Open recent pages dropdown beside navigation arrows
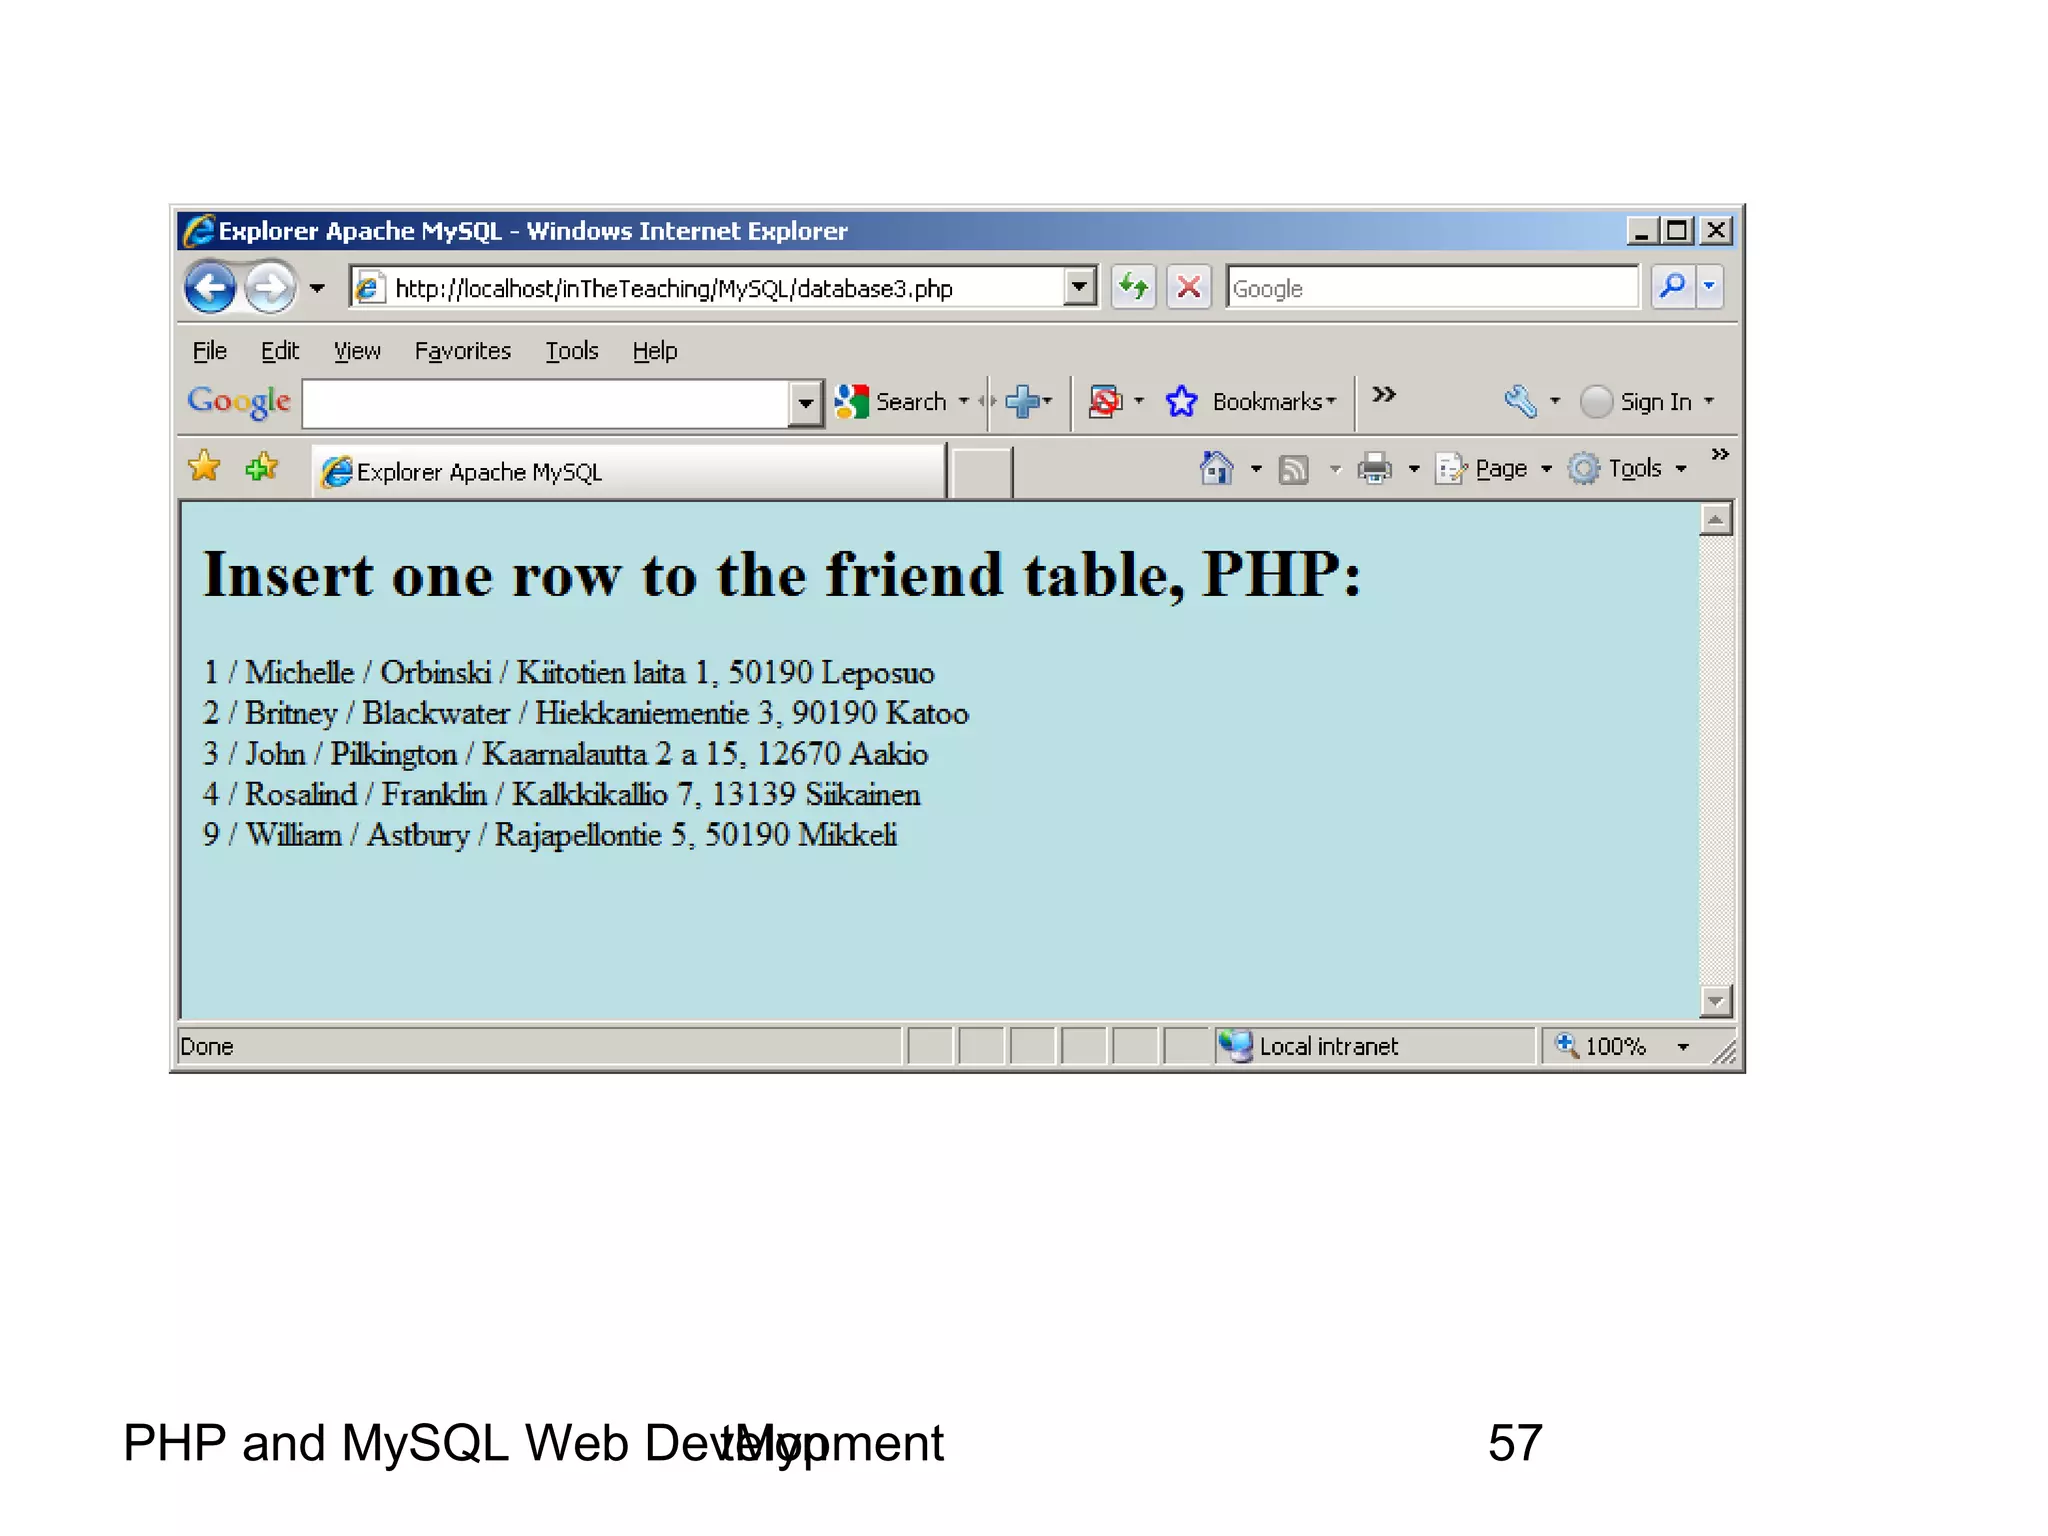 coord(317,289)
